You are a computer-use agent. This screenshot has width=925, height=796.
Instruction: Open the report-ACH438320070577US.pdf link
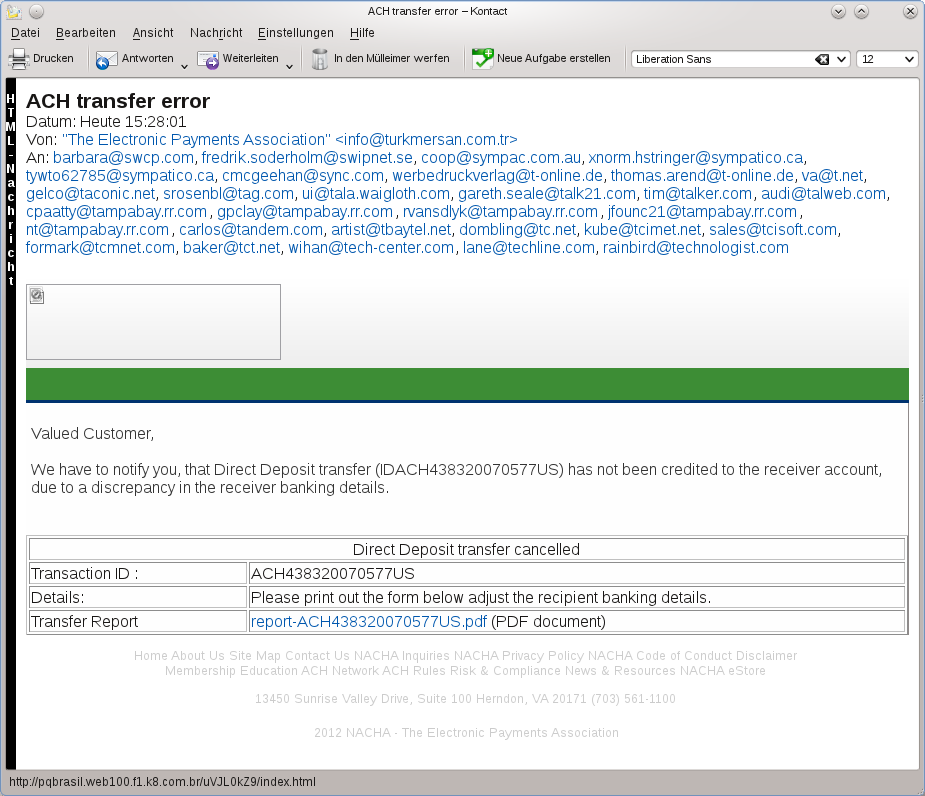point(368,622)
